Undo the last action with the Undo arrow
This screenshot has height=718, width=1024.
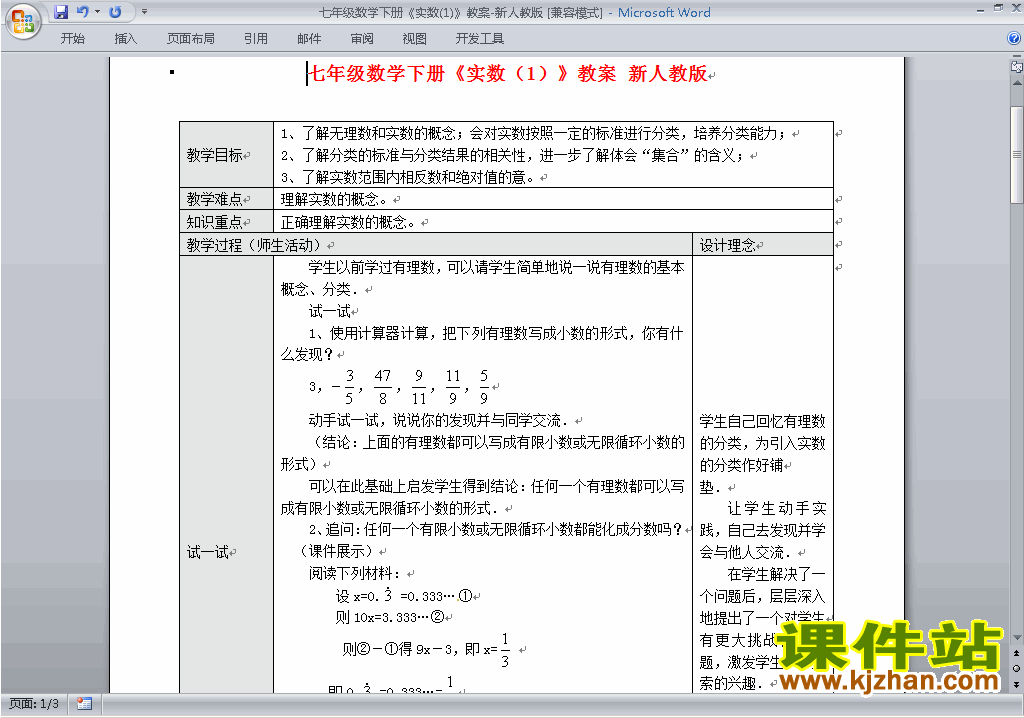82,12
